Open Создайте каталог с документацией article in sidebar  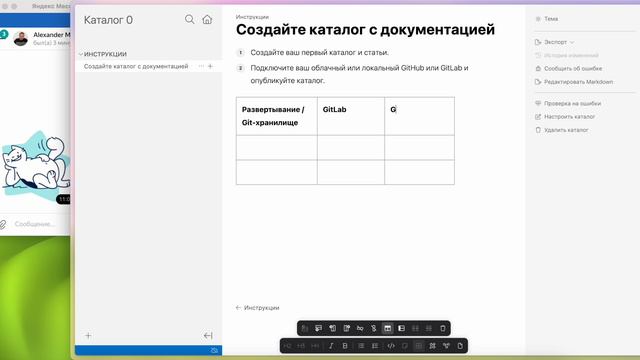(x=136, y=66)
